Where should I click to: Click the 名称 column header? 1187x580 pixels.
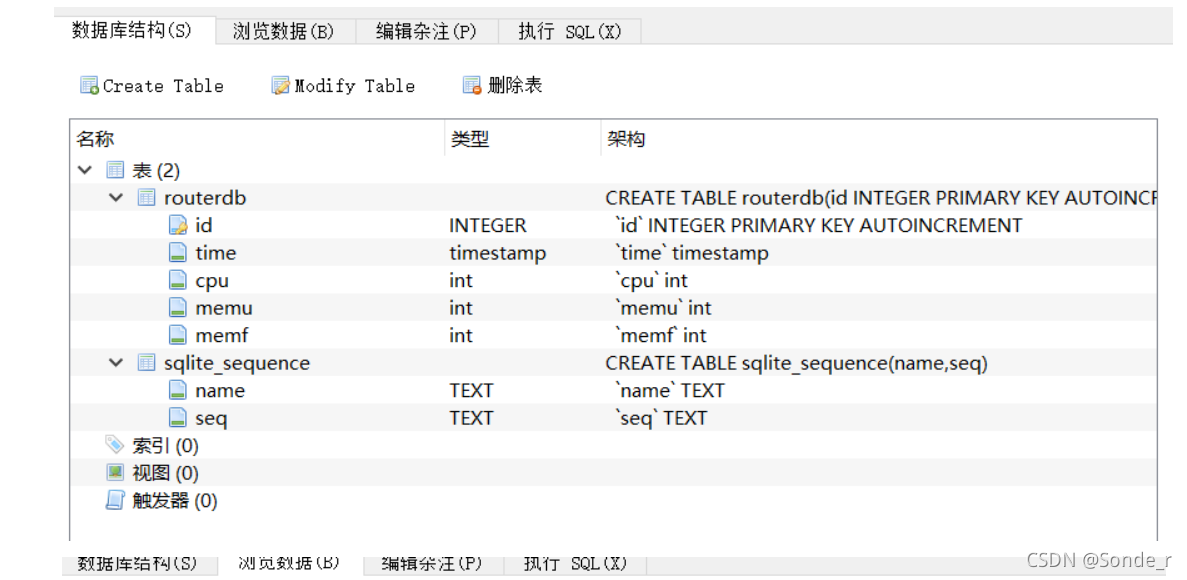[x=93, y=138]
